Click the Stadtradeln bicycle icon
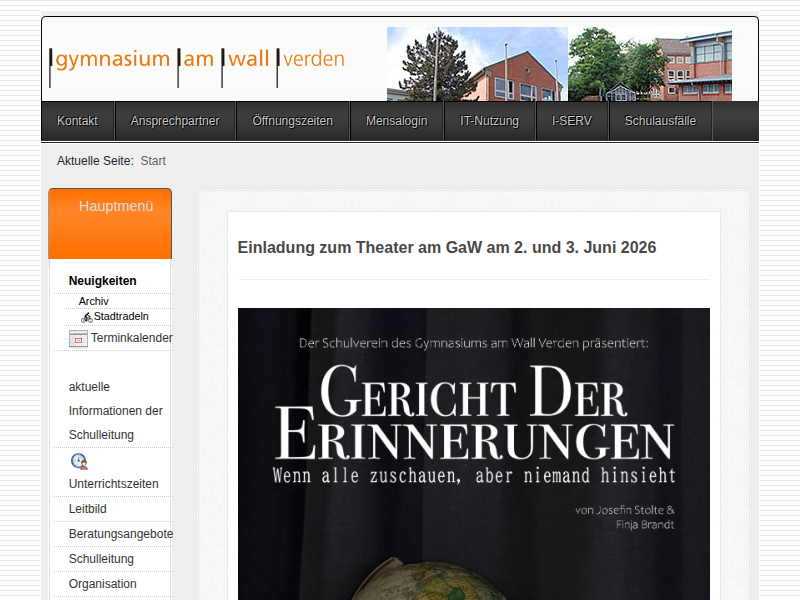Screen dimensions: 800x600 [87, 317]
